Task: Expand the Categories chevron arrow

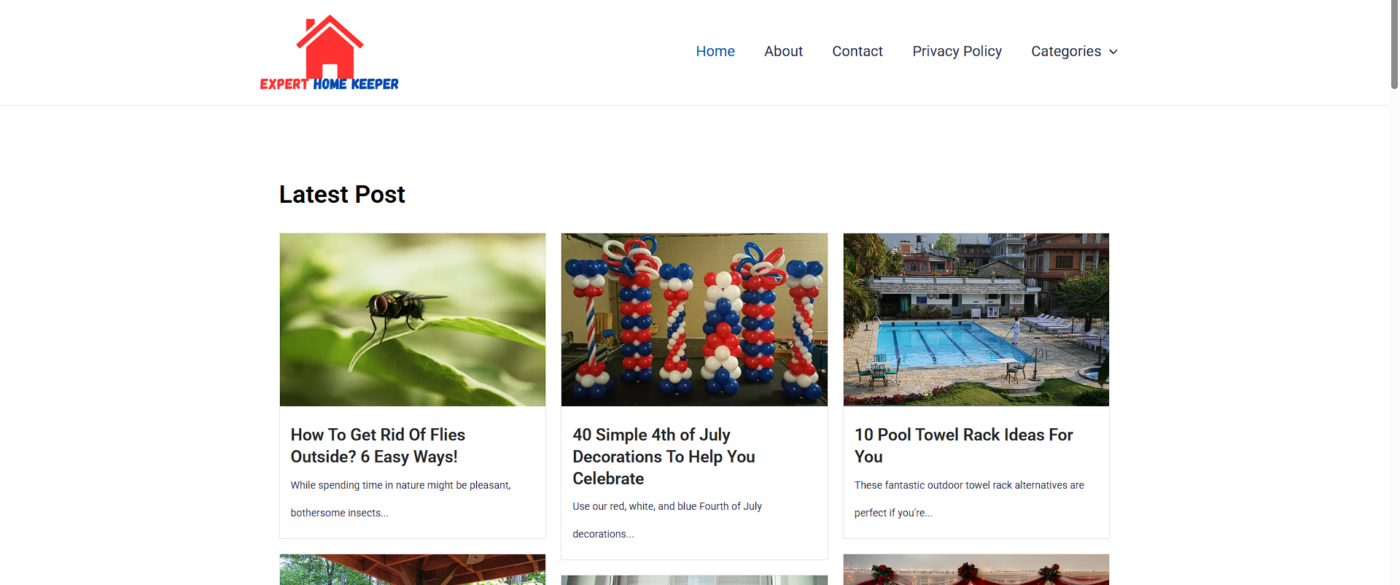Action: click(1113, 52)
